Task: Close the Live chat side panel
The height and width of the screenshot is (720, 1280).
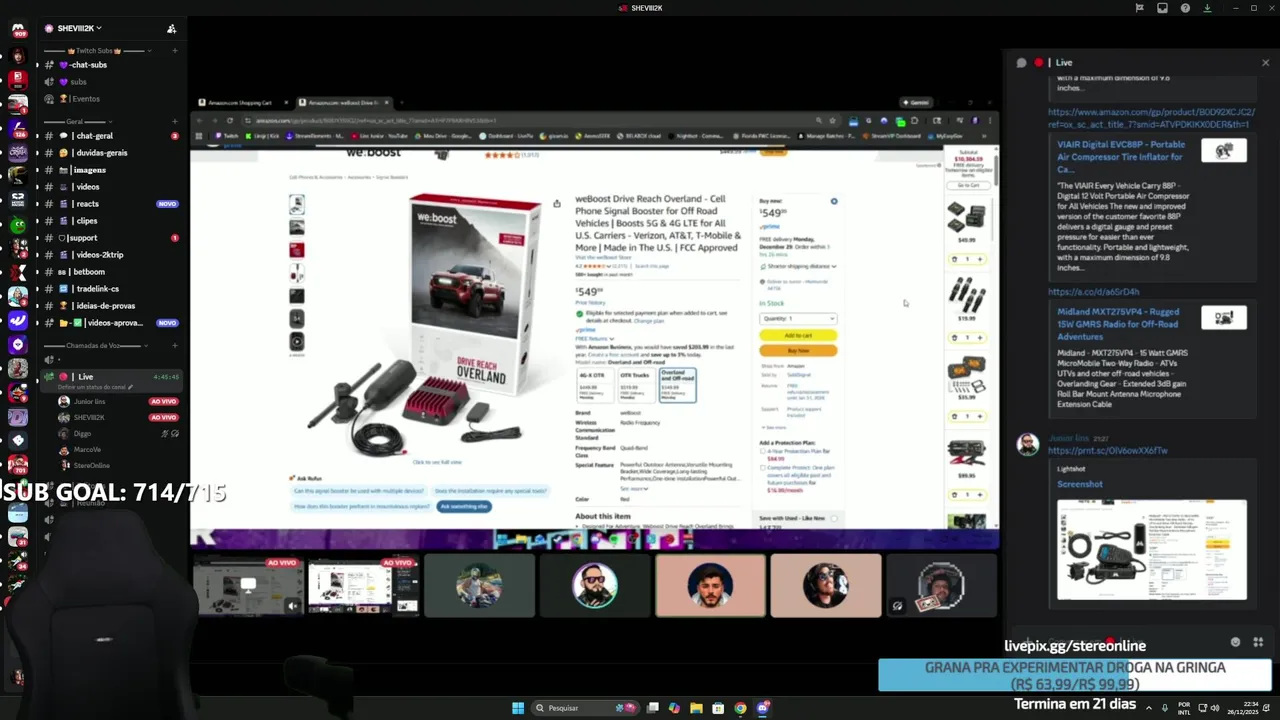Action: (1265, 63)
